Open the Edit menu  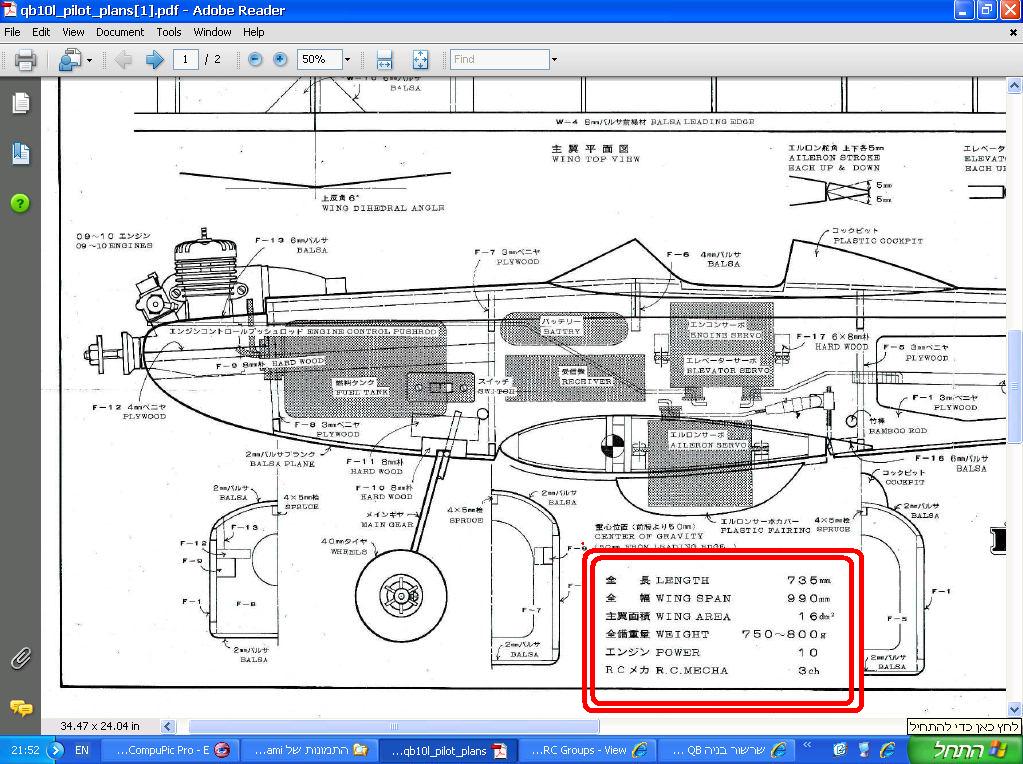41,32
